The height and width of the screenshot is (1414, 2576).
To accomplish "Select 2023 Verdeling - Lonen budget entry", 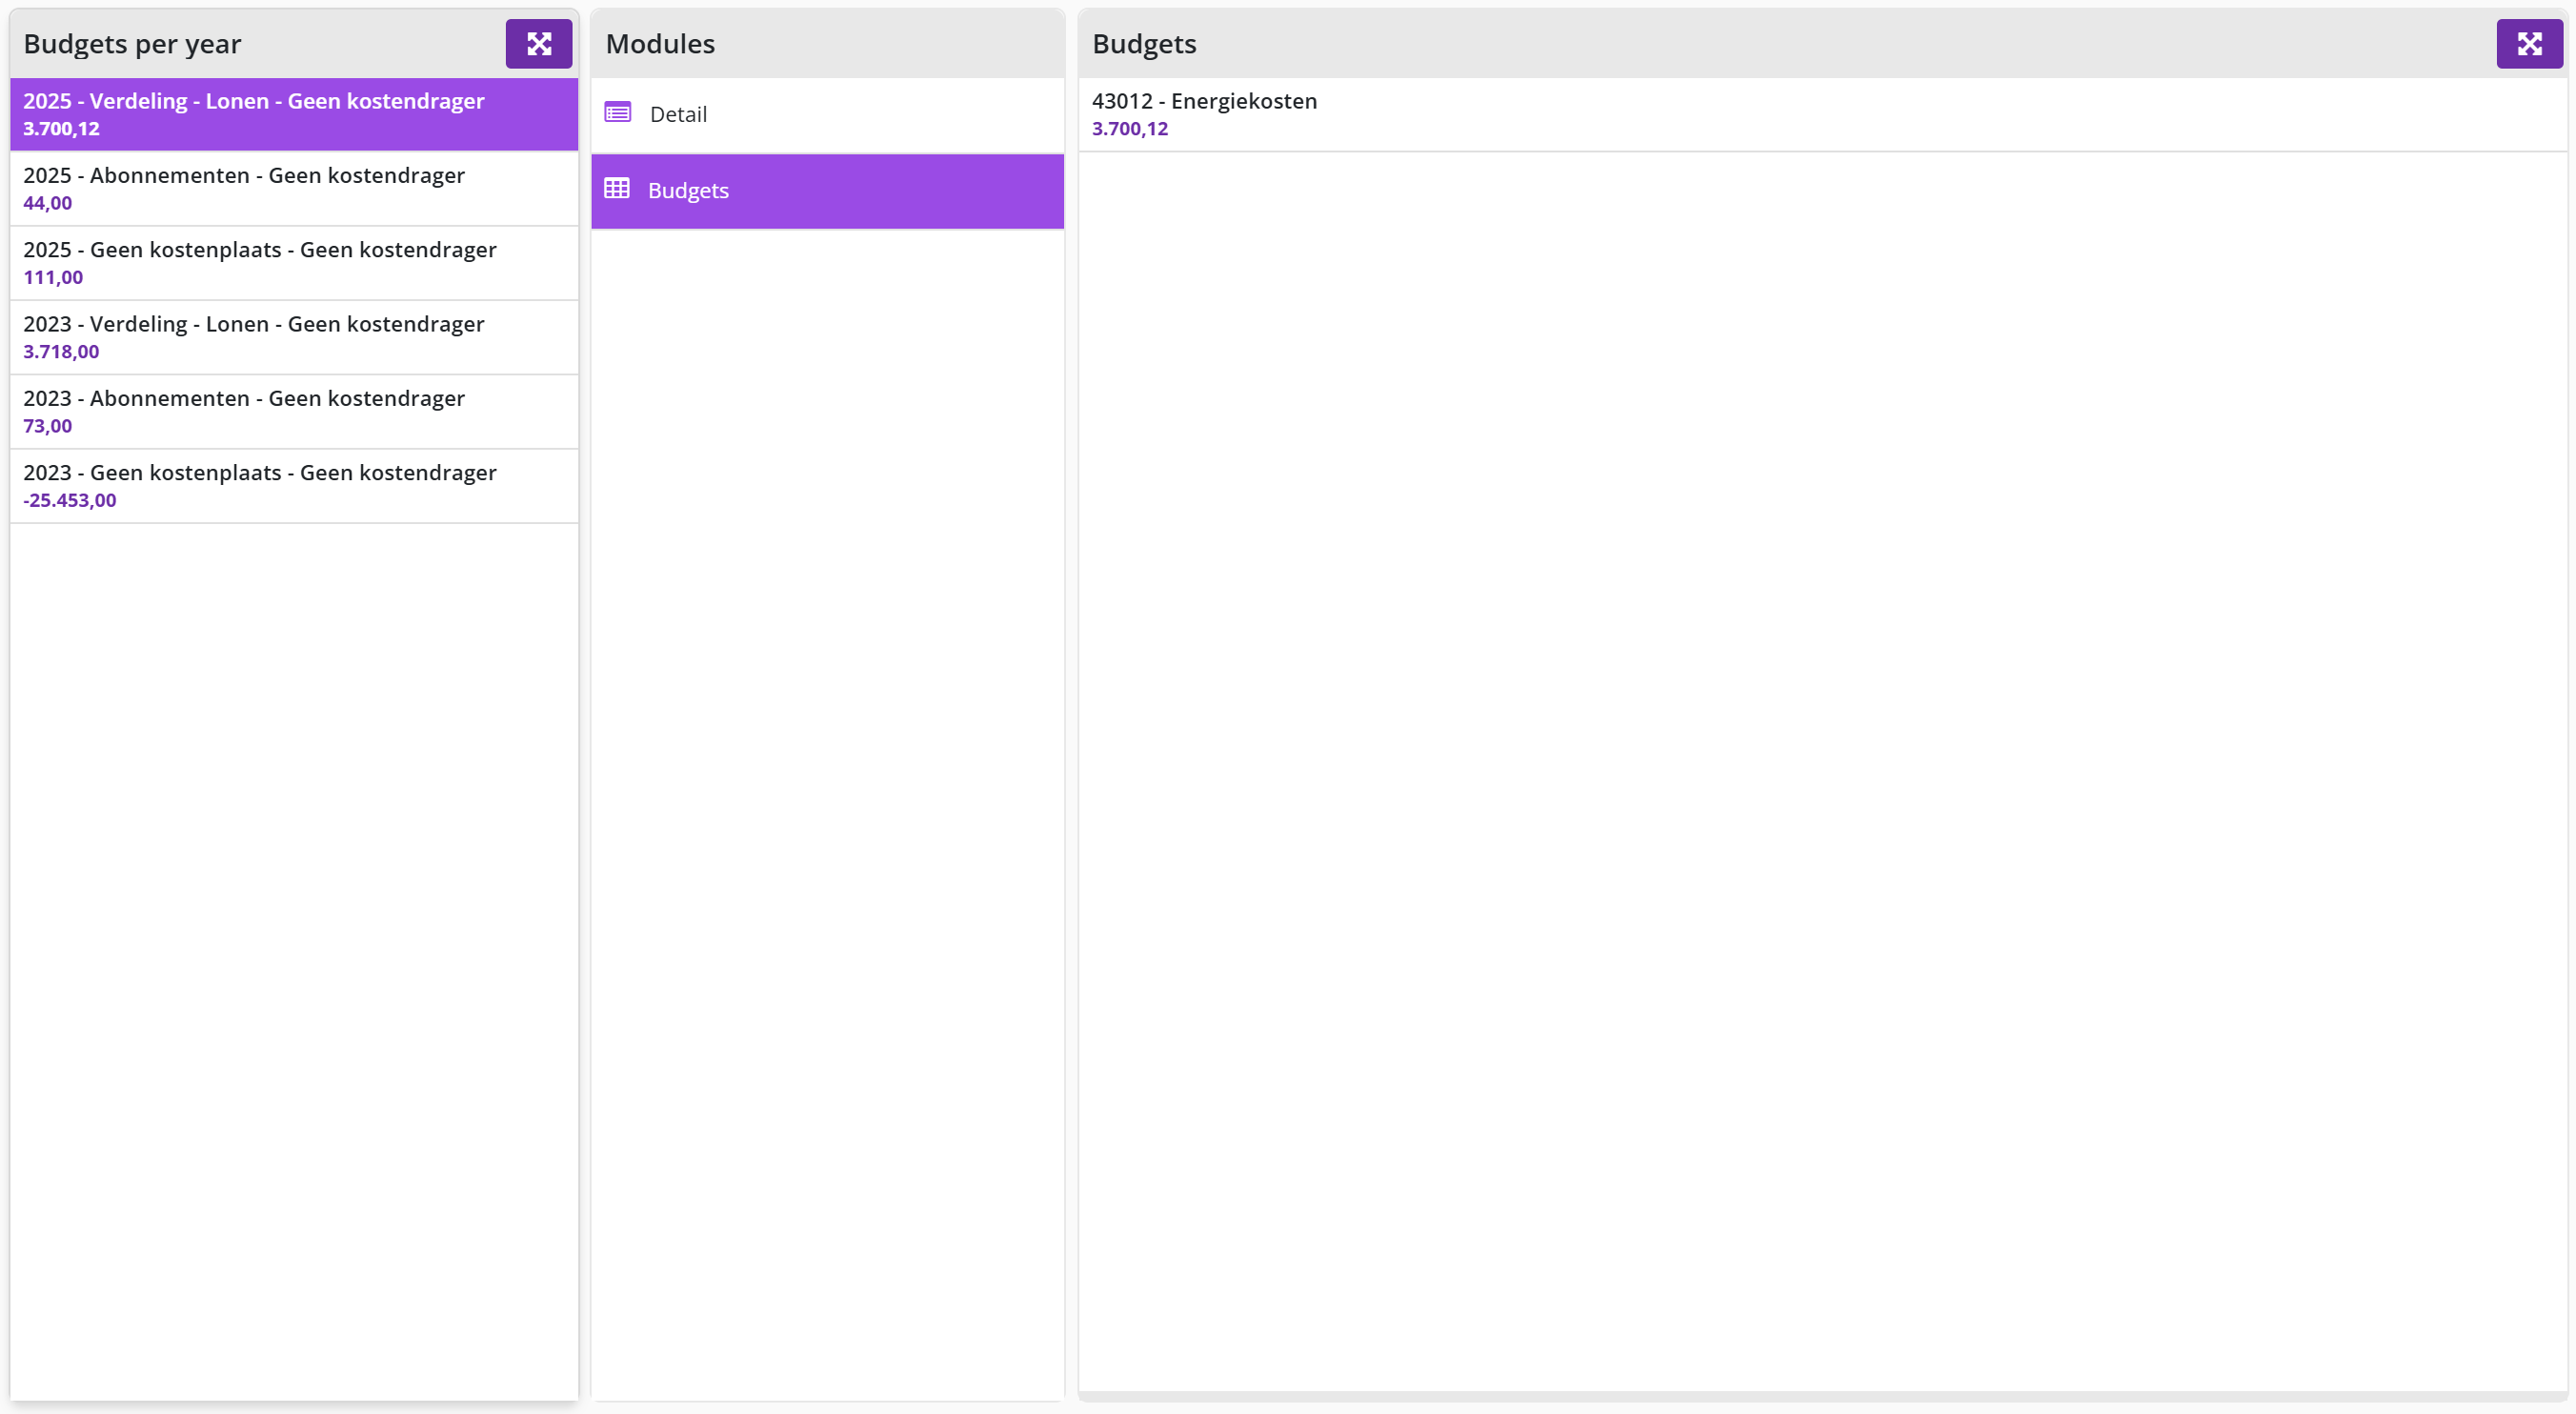I will pyautogui.click(x=294, y=337).
